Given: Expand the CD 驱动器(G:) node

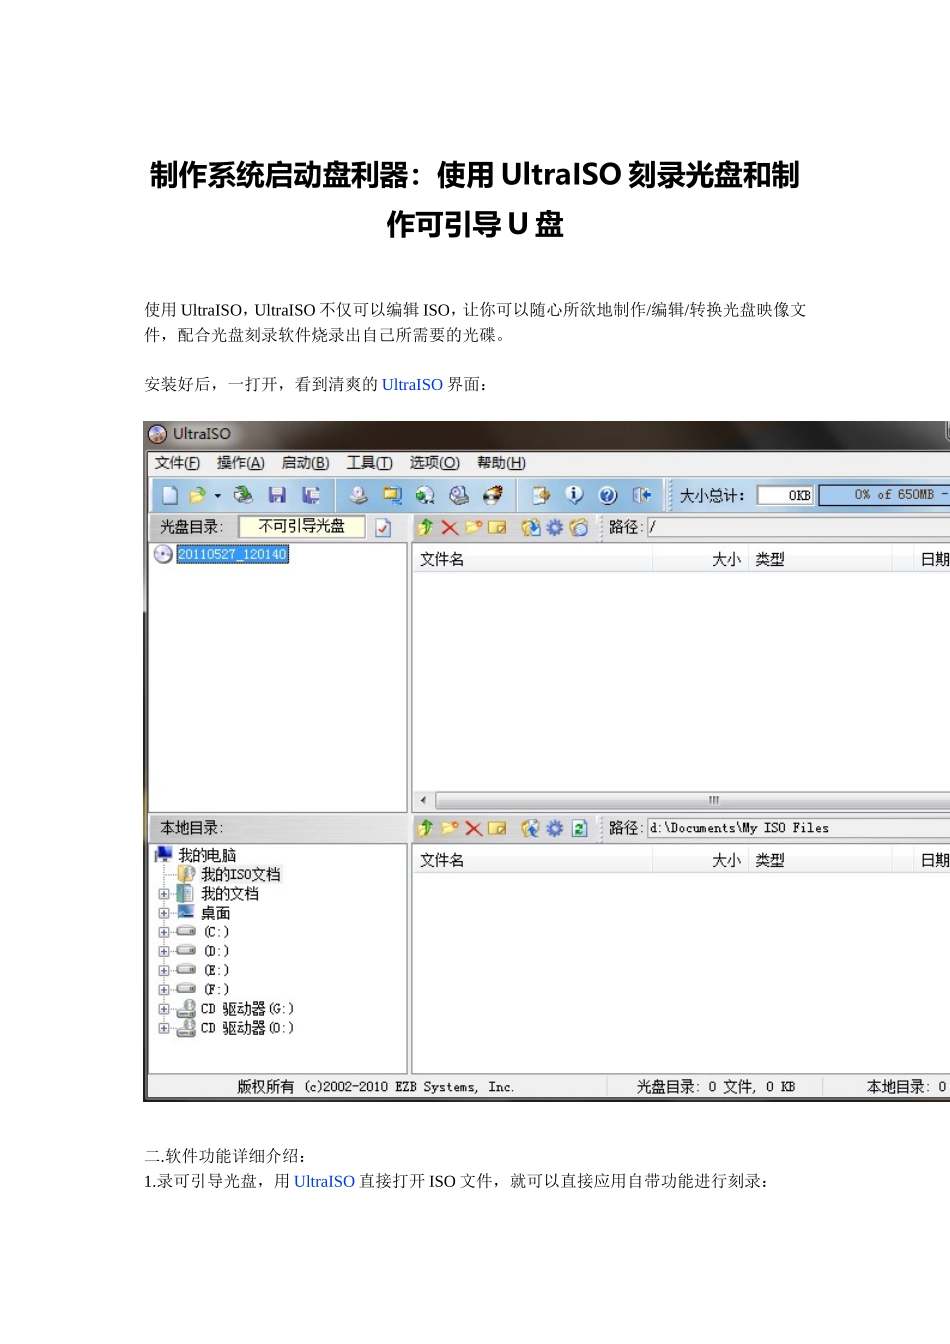Looking at the screenshot, I should [x=164, y=1009].
